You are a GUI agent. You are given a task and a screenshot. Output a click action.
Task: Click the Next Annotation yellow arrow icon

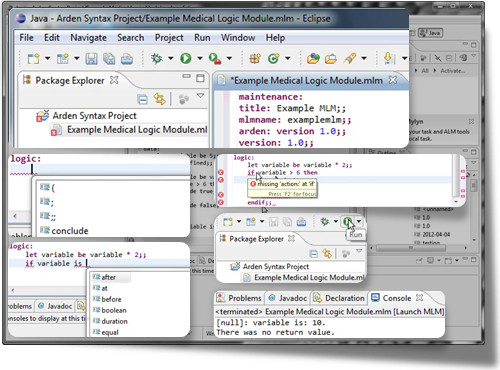point(388,58)
